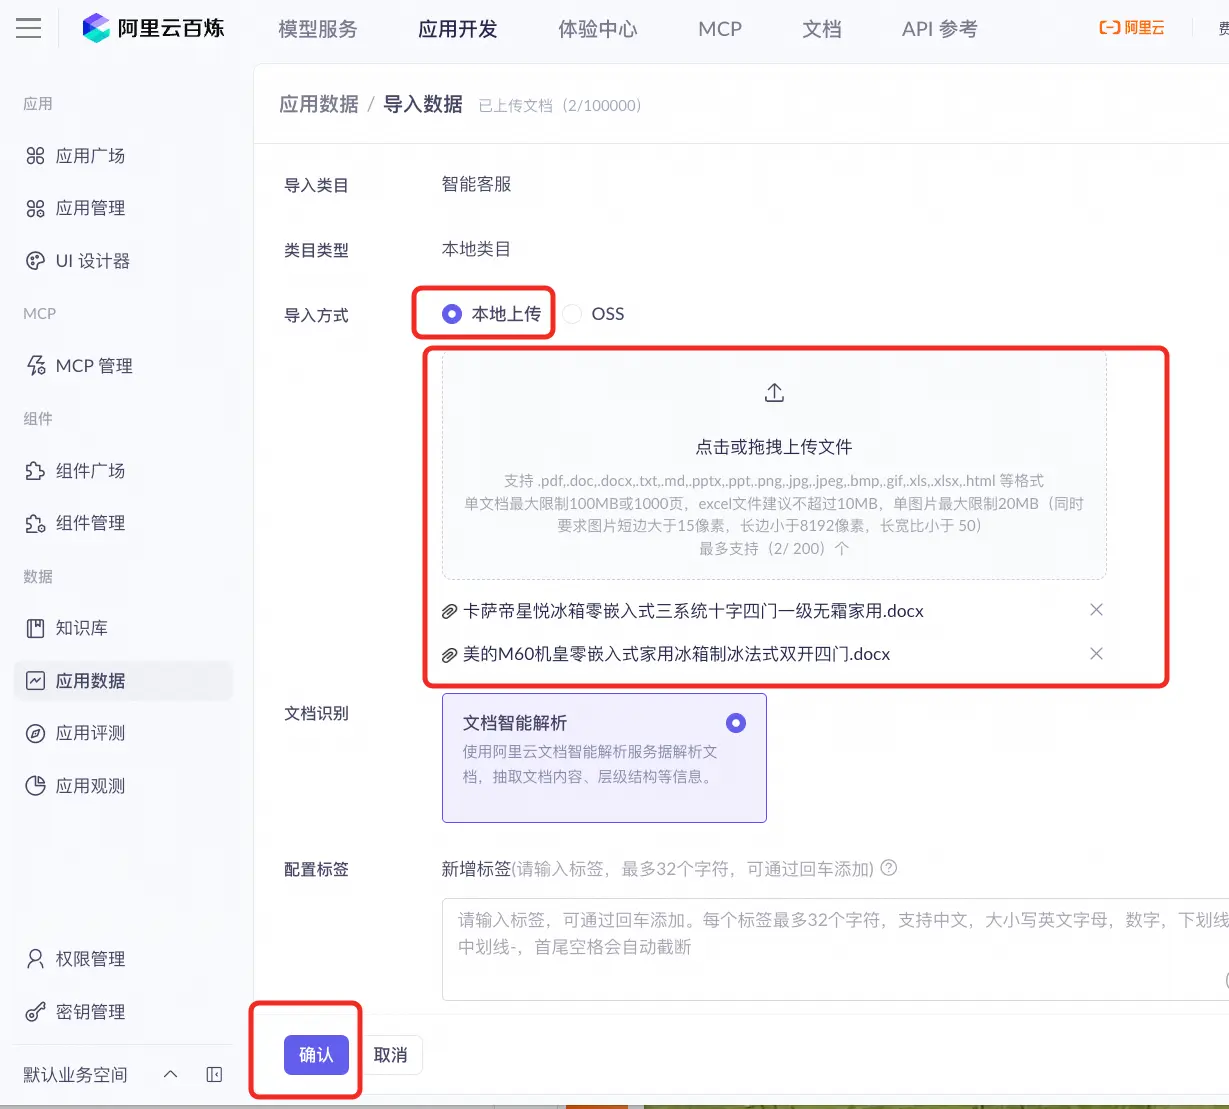Click the 已上传文档（2/100000）text
Screen dimensions: 1229x1109
560,106
